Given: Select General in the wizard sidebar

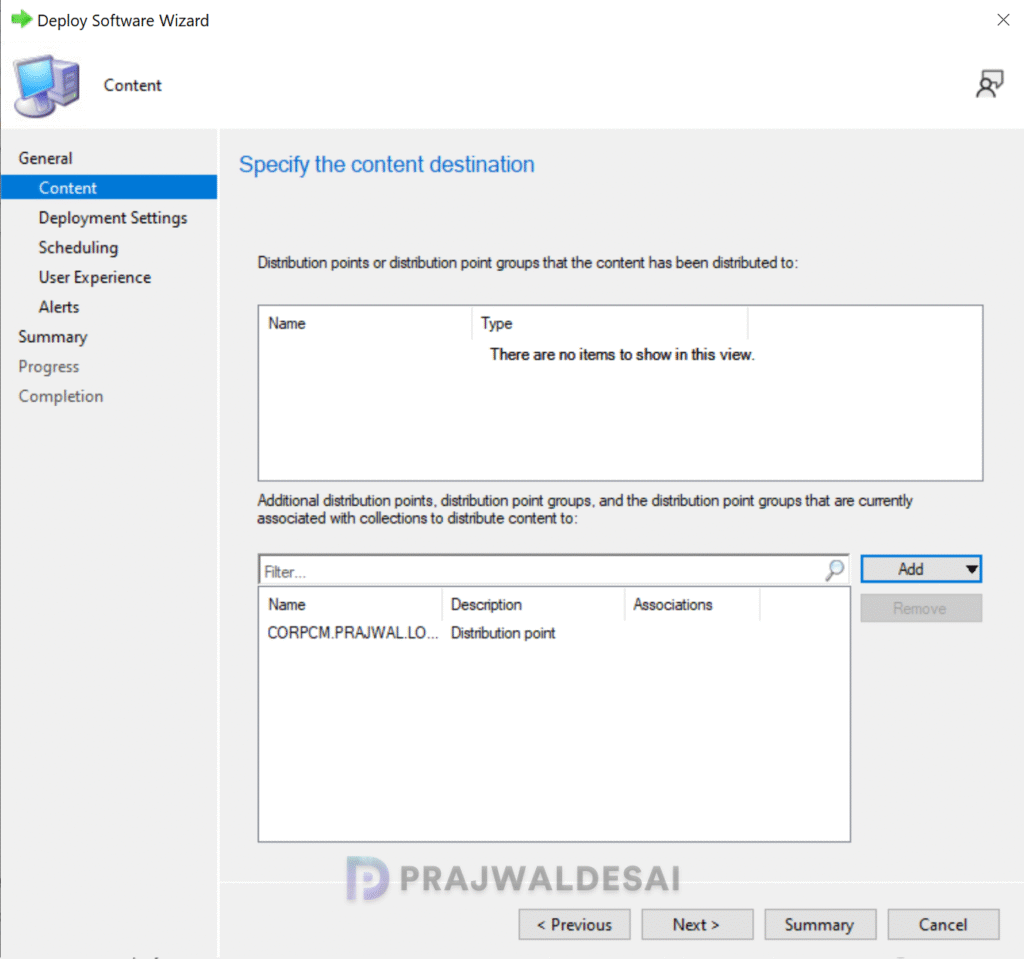Looking at the screenshot, I should (x=45, y=158).
